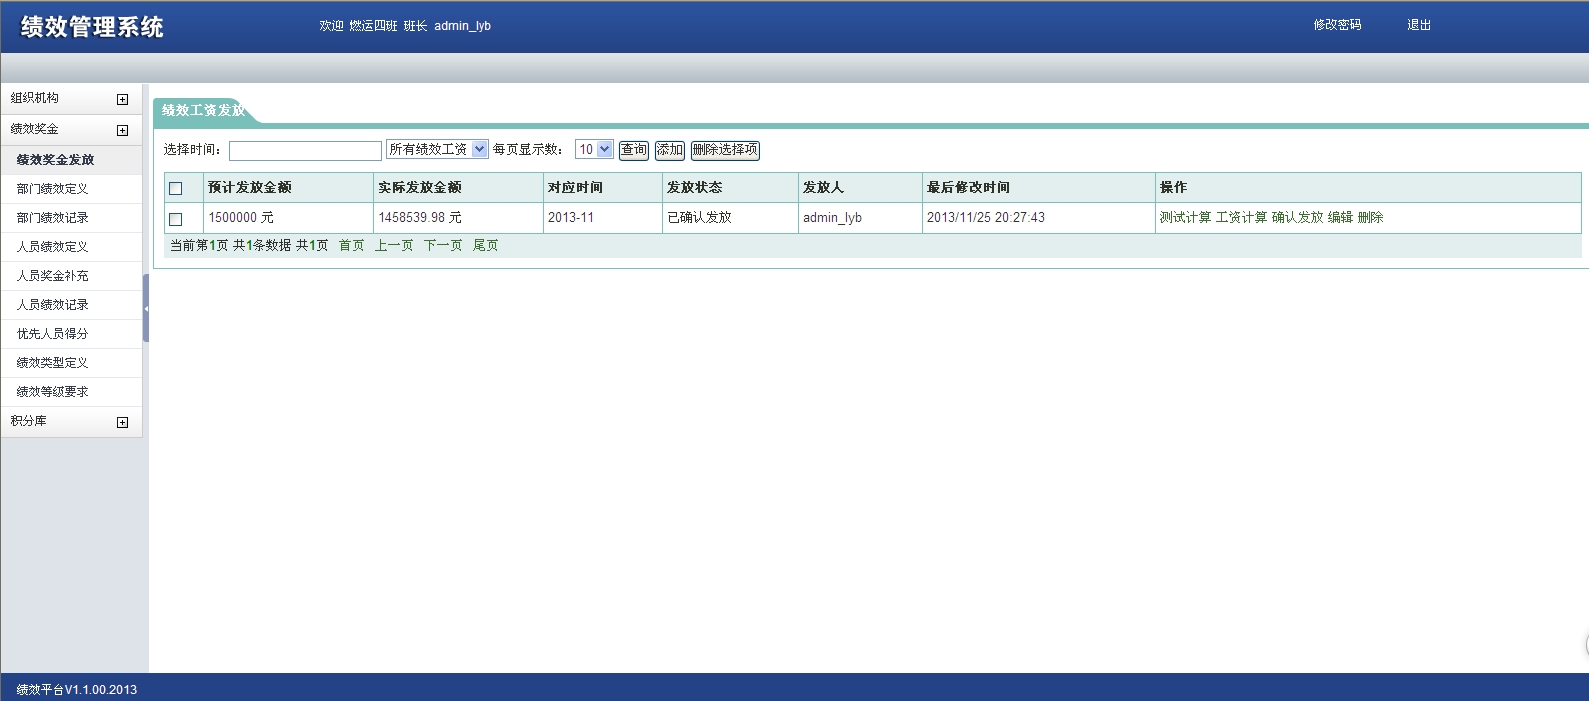Click the 添加 button
Viewport: 1589px width, 701px height.
click(x=670, y=150)
